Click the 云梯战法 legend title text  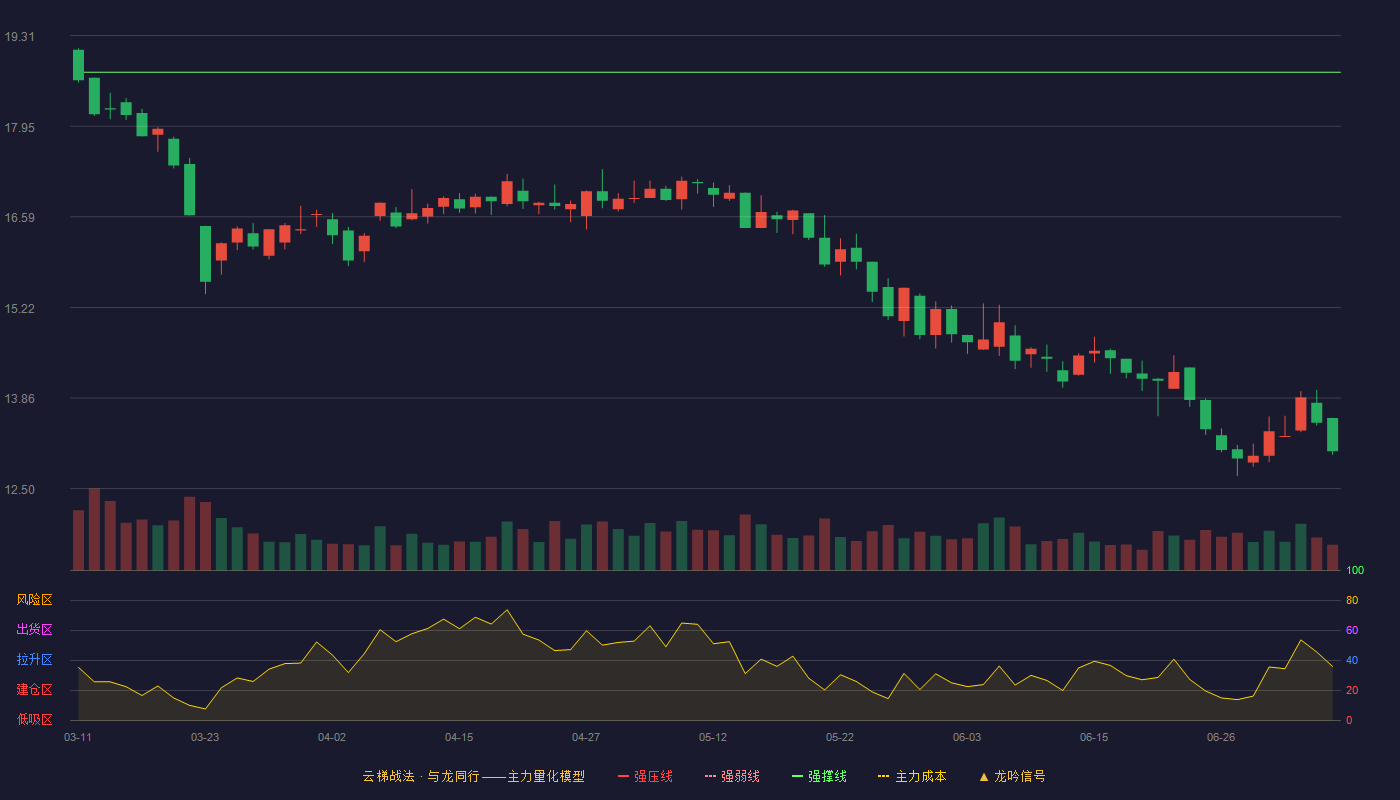(x=388, y=776)
